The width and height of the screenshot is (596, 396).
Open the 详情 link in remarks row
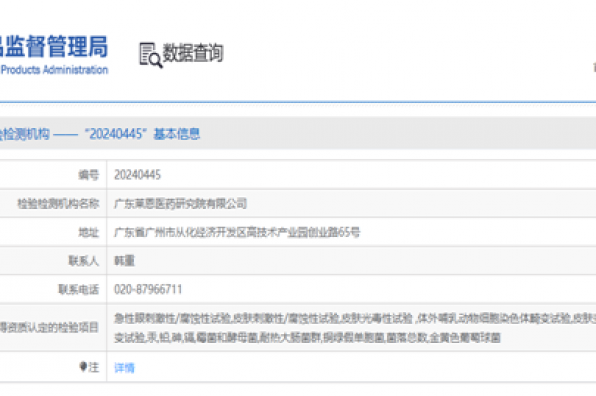[x=124, y=367]
